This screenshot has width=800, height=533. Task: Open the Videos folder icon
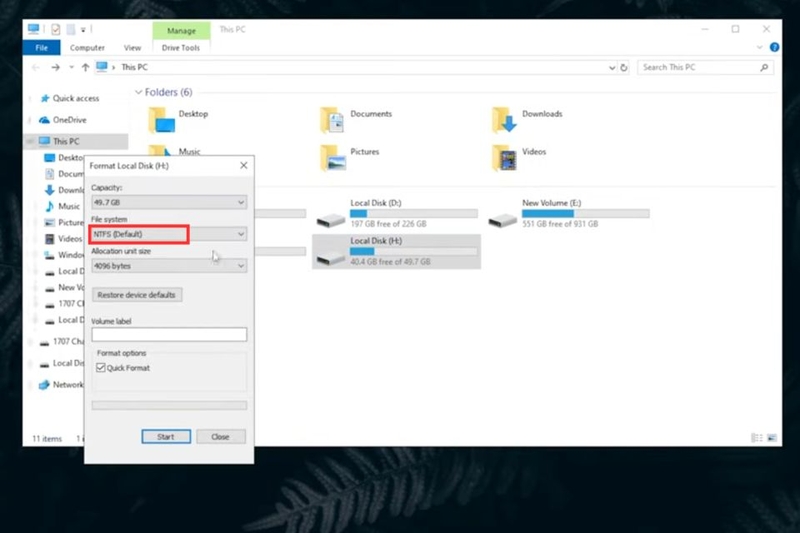pyautogui.click(x=504, y=158)
